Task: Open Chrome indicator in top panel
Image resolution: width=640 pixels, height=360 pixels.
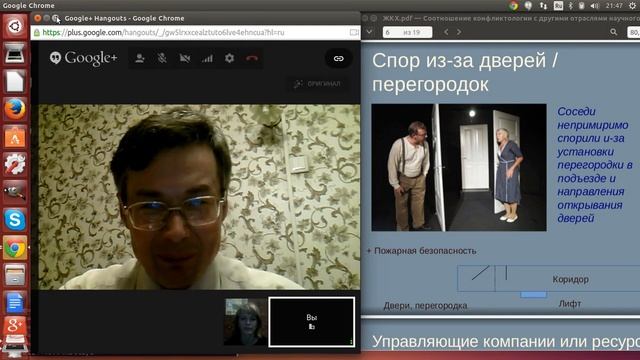Action: [513, 5]
